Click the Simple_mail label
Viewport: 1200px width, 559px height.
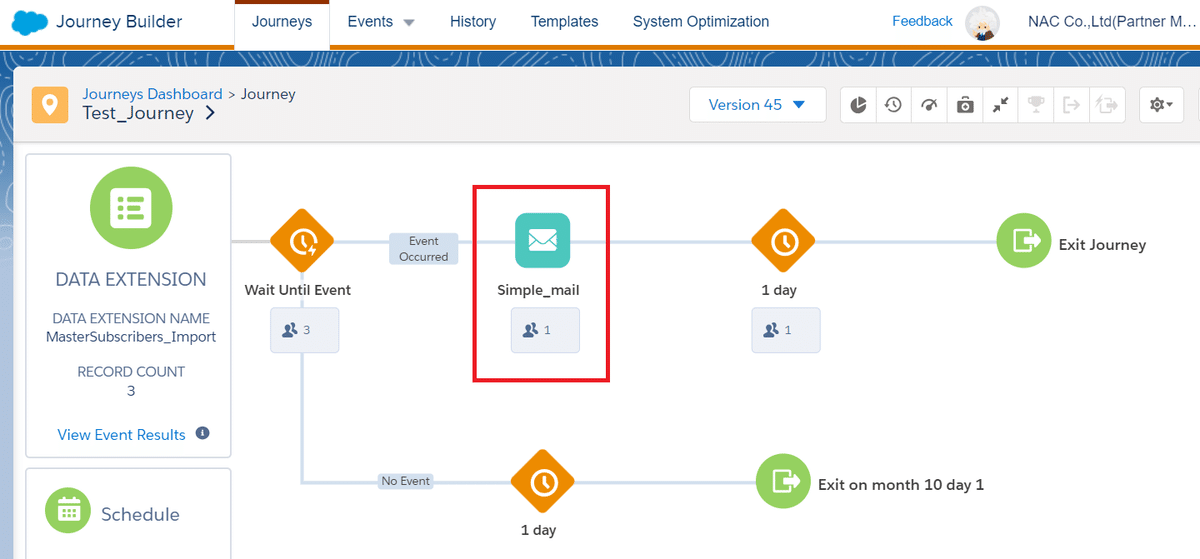538,290
